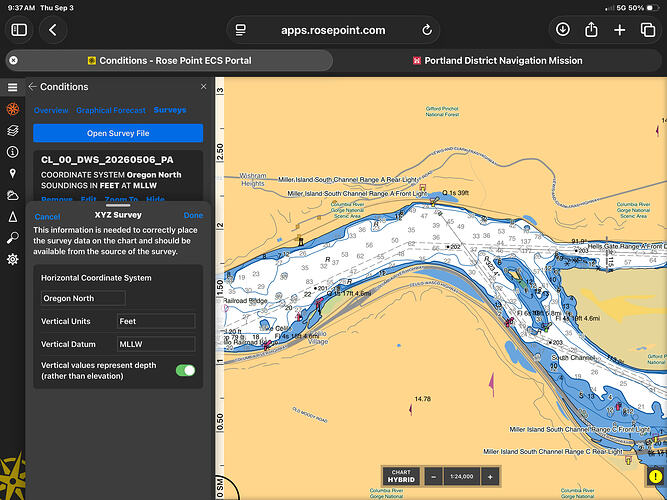The height and width of the screenshot is (500, 667).
Task: Open the 1:24,000 chart scale selector
Action: [x=462, y=477]
